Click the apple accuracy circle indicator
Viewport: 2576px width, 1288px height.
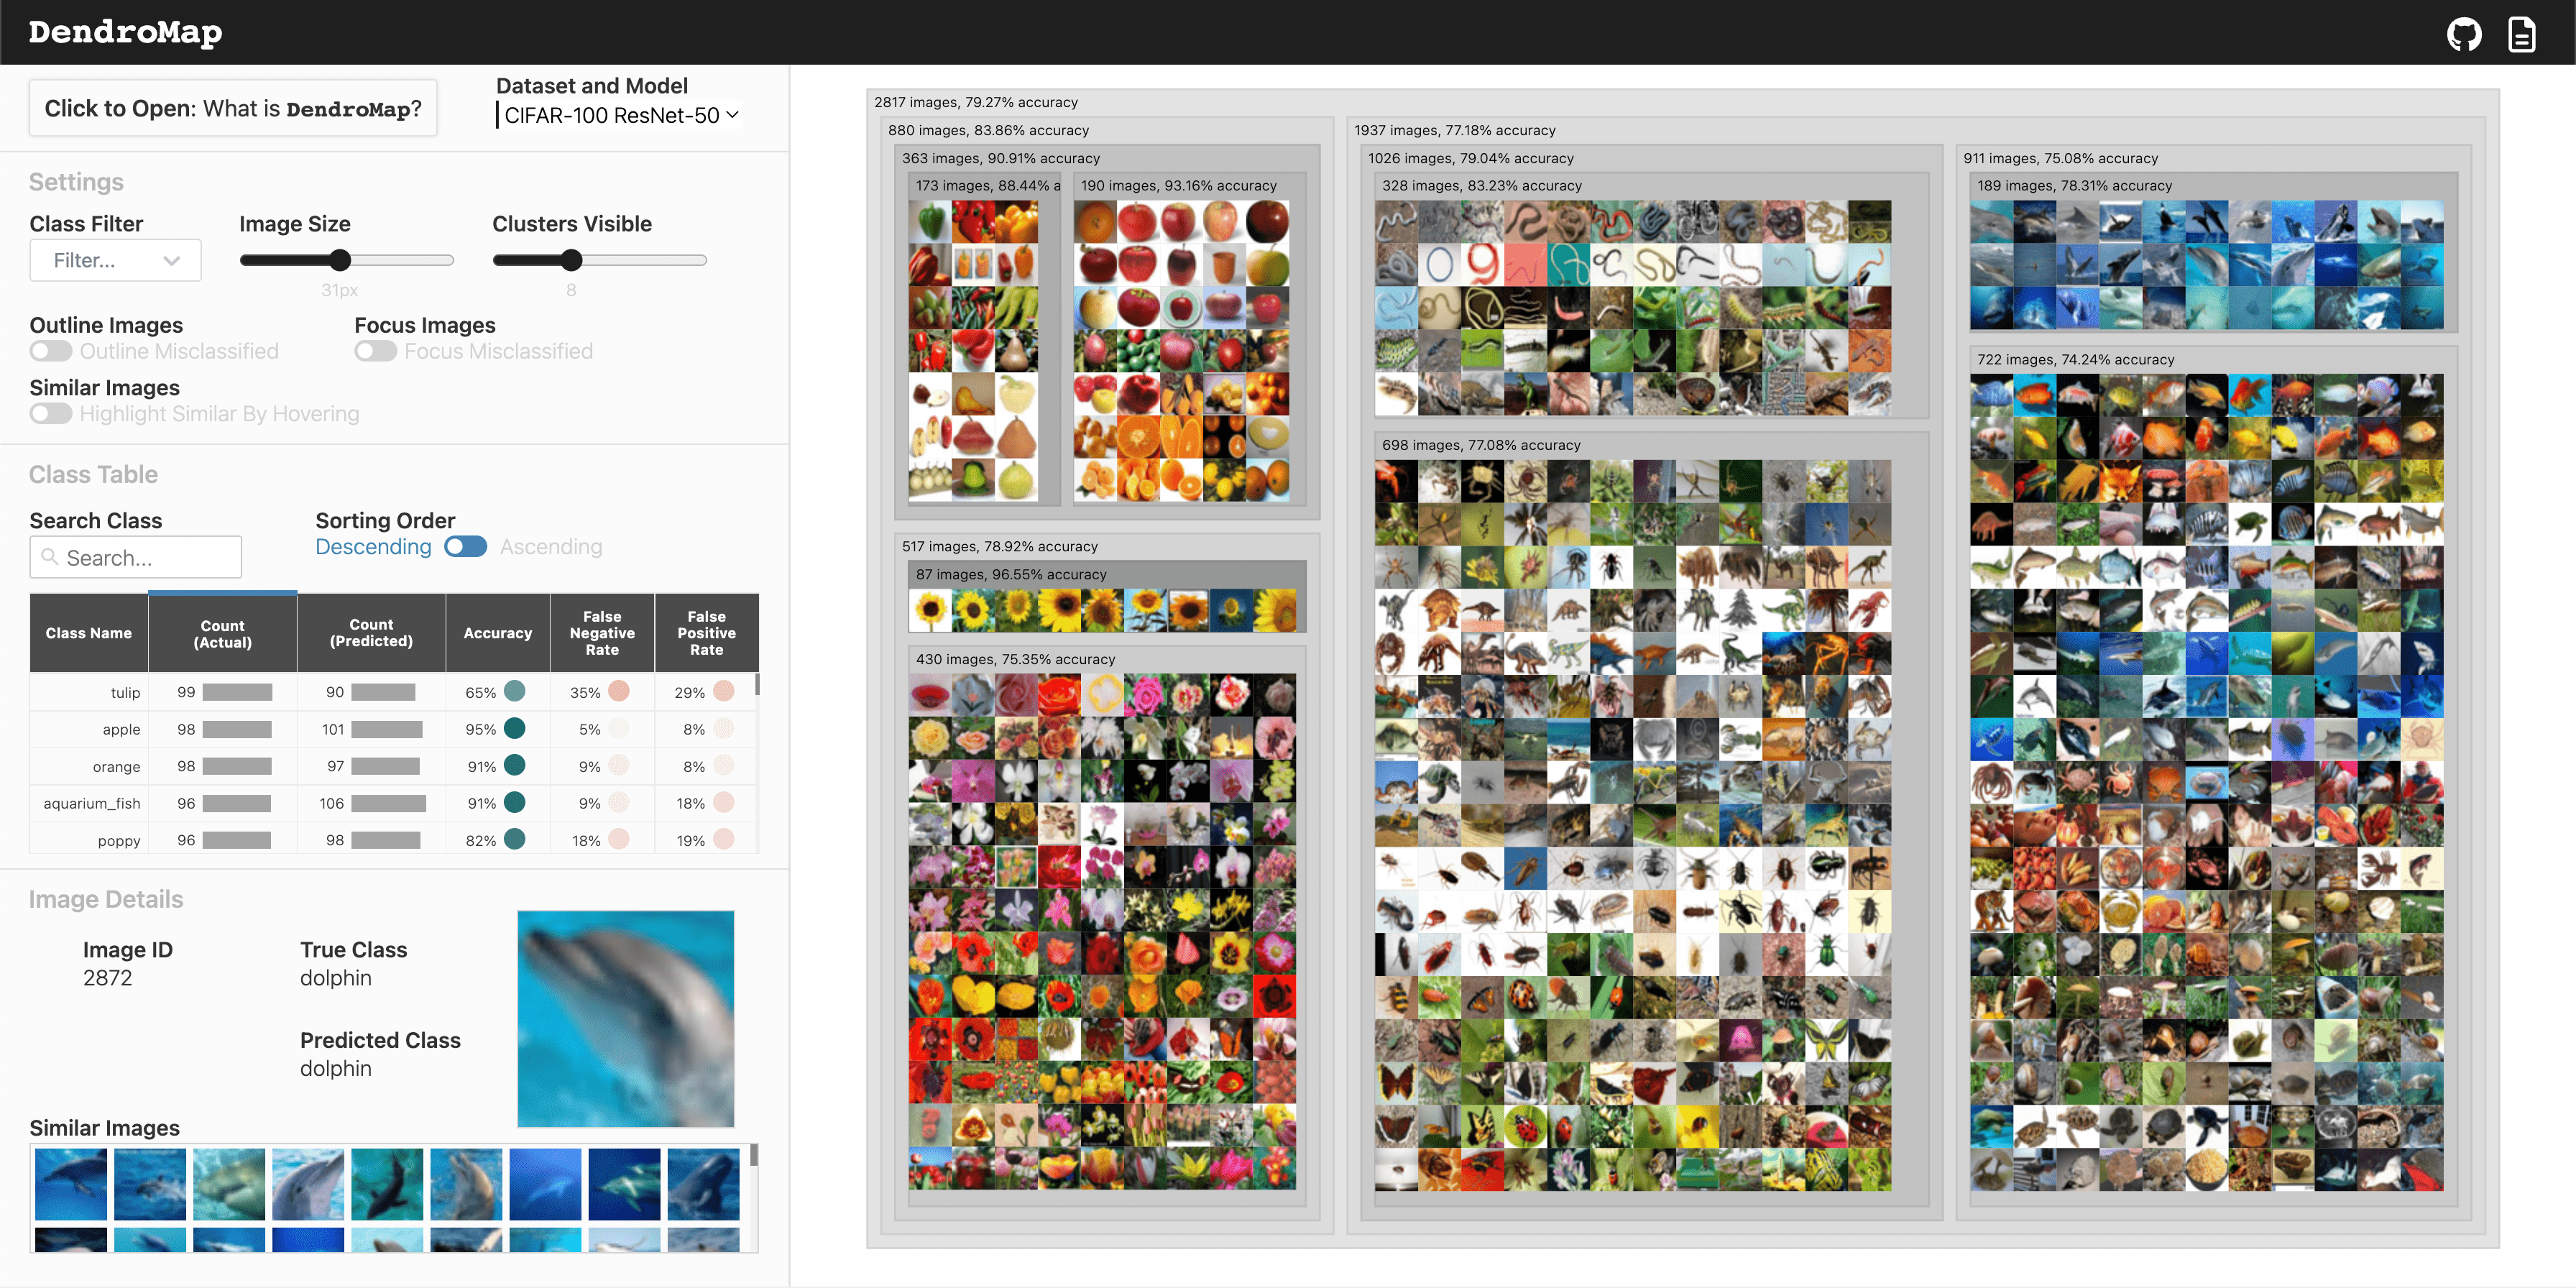(x=515, y=728)
